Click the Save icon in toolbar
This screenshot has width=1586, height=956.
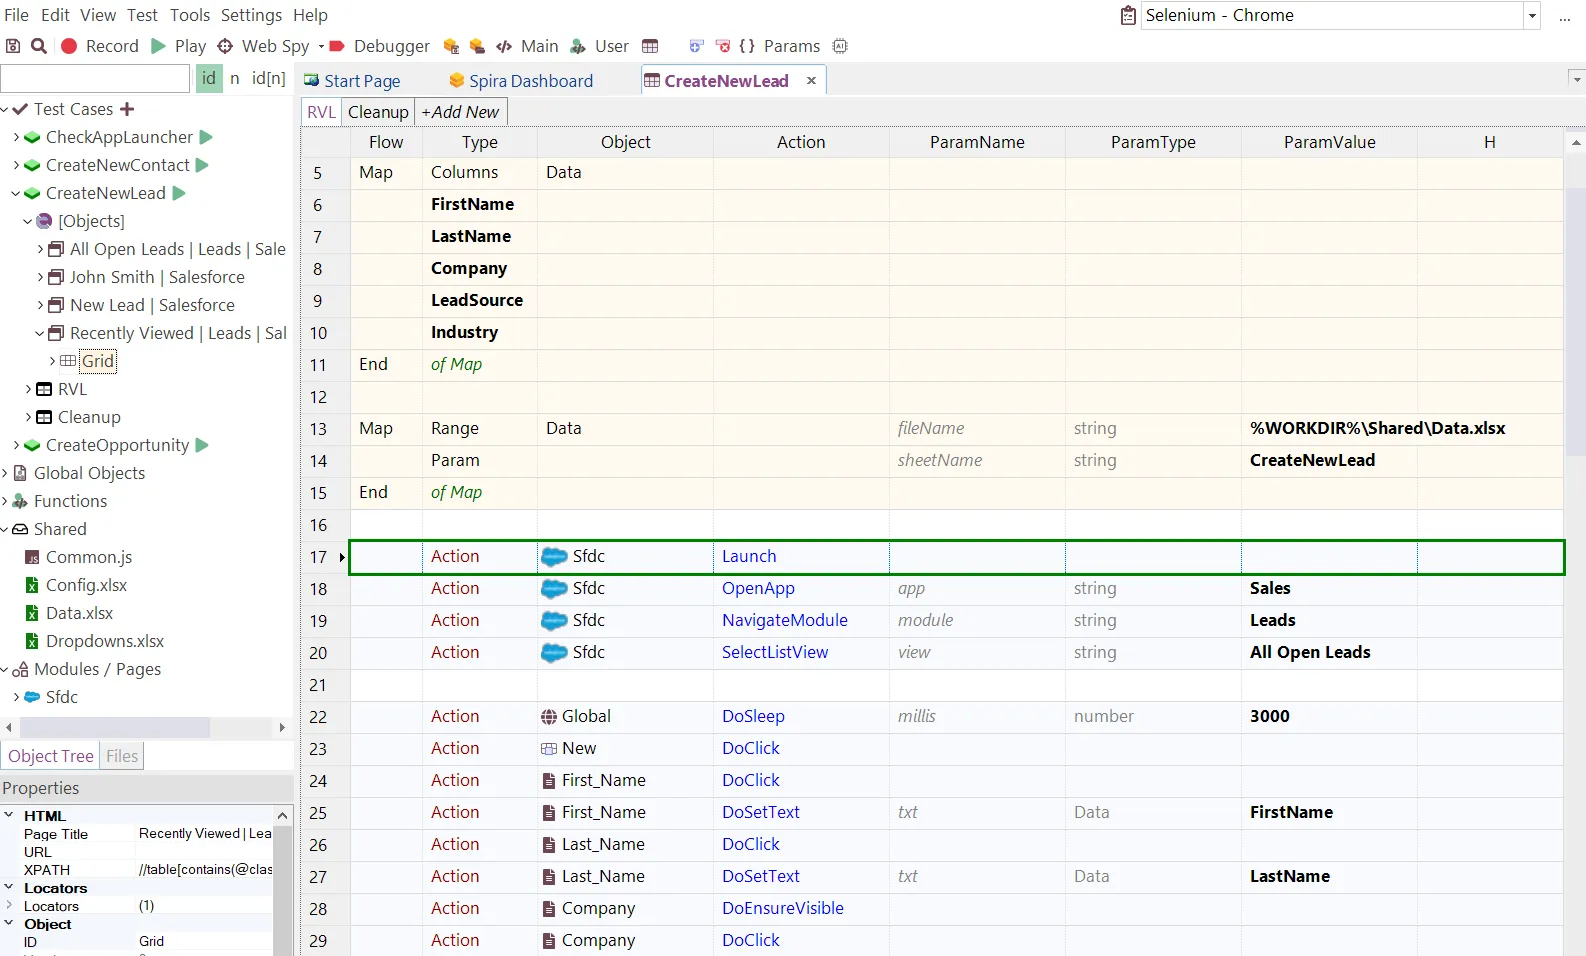tap(13, 46)
